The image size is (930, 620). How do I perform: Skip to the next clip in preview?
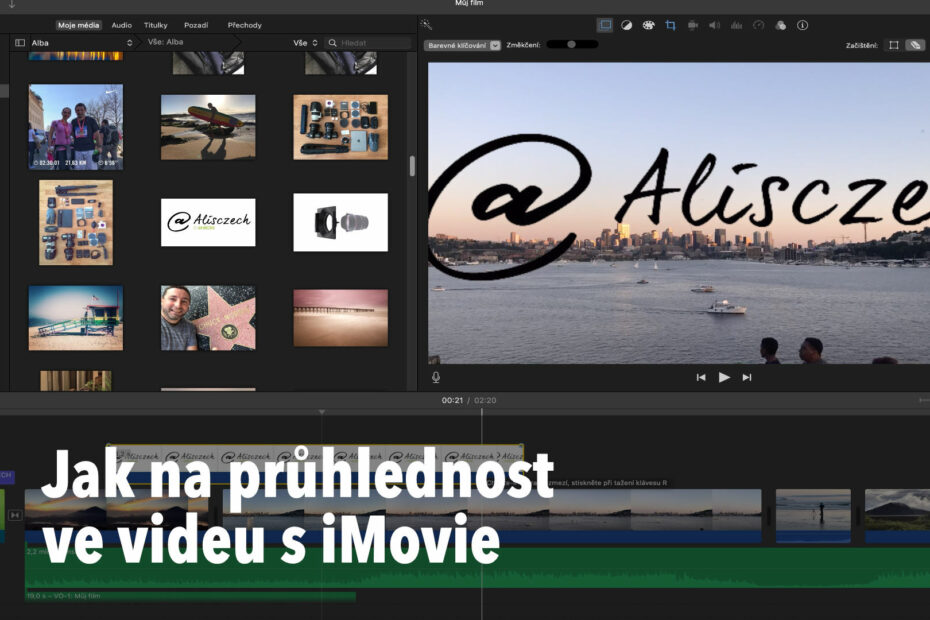coord(747,377)
